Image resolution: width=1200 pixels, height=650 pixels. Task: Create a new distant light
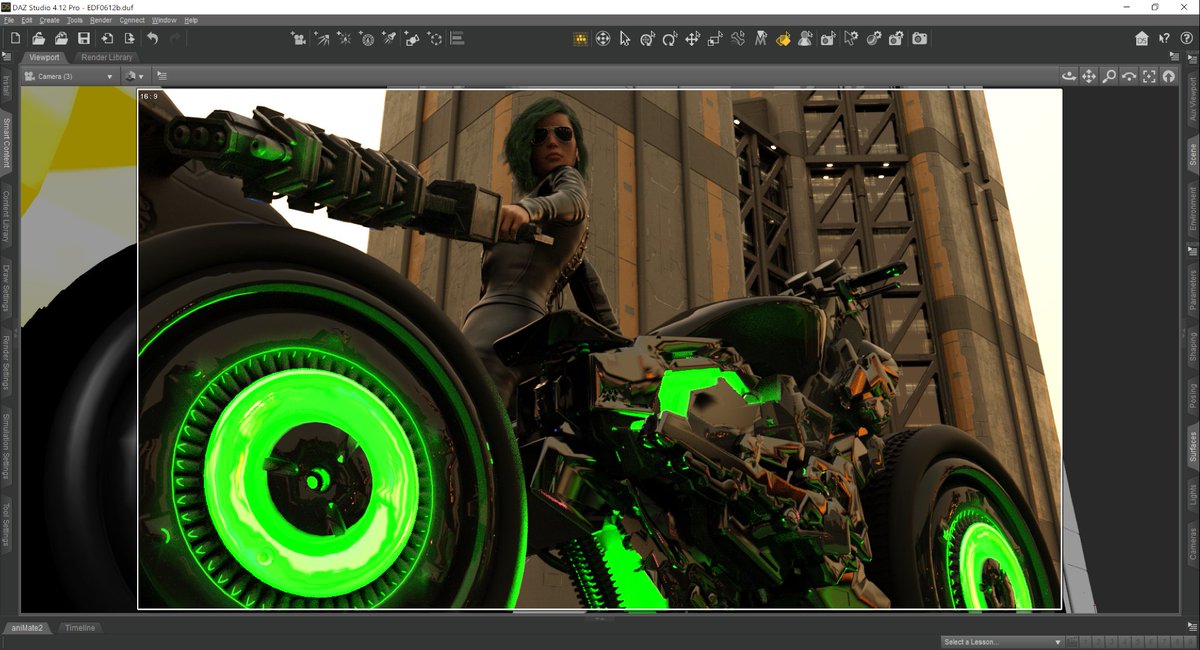[321, 38]
